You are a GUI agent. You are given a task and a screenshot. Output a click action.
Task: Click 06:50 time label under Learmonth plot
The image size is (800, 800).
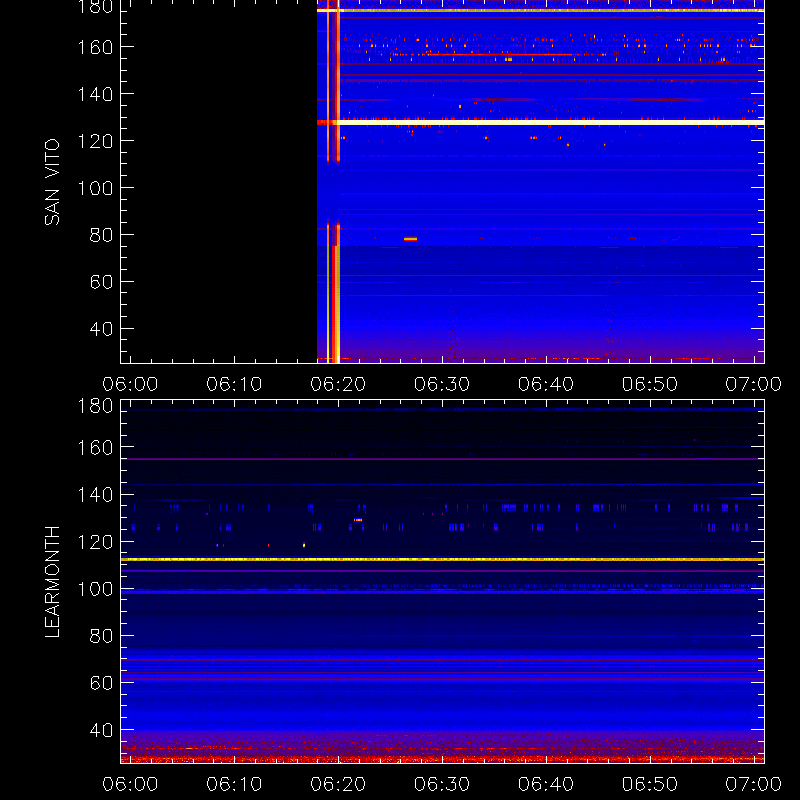[650, 784]
